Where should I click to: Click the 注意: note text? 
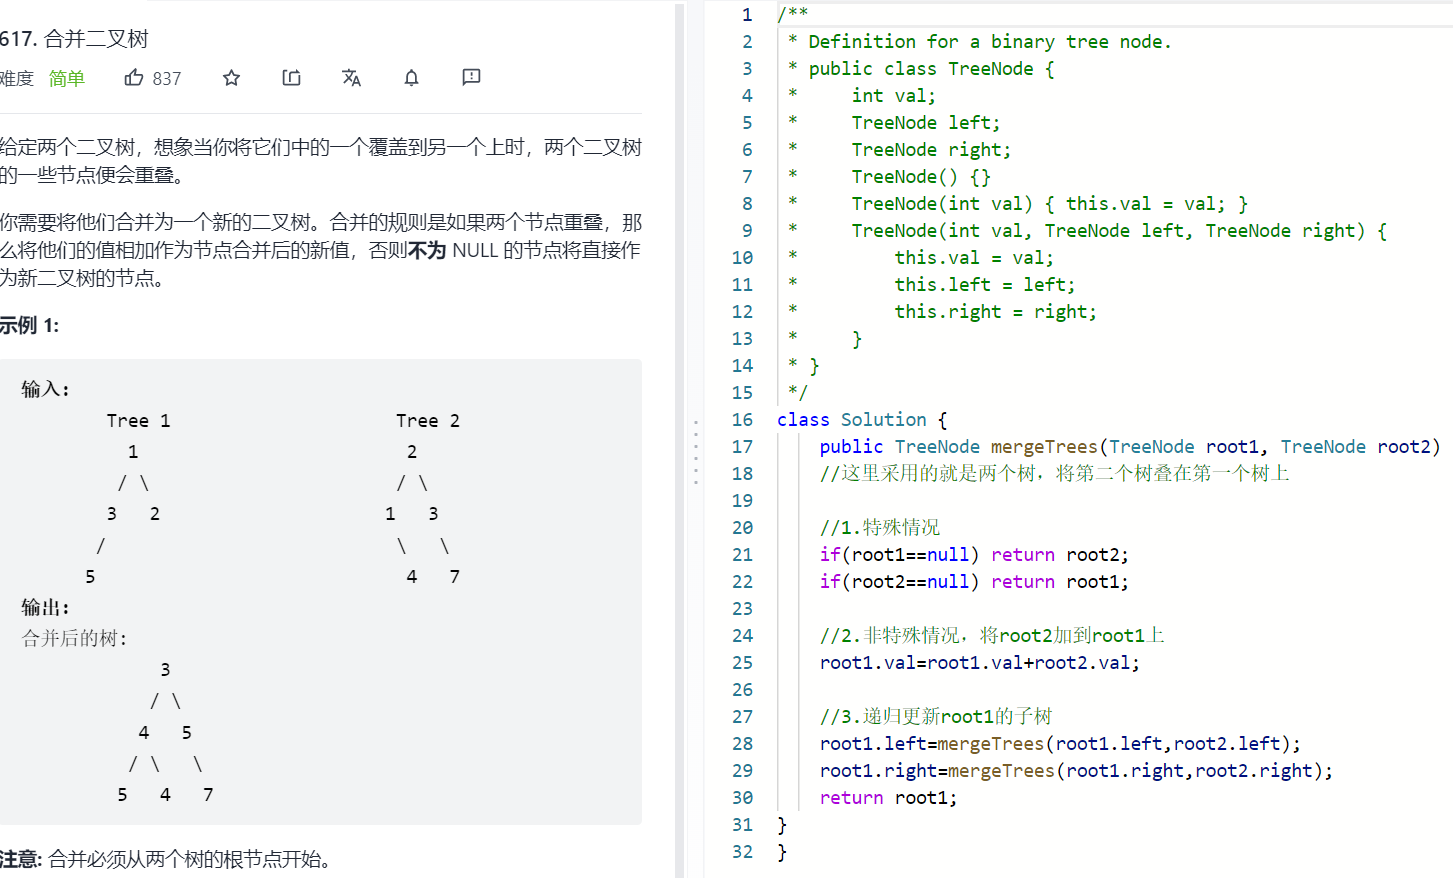(165, 859)
